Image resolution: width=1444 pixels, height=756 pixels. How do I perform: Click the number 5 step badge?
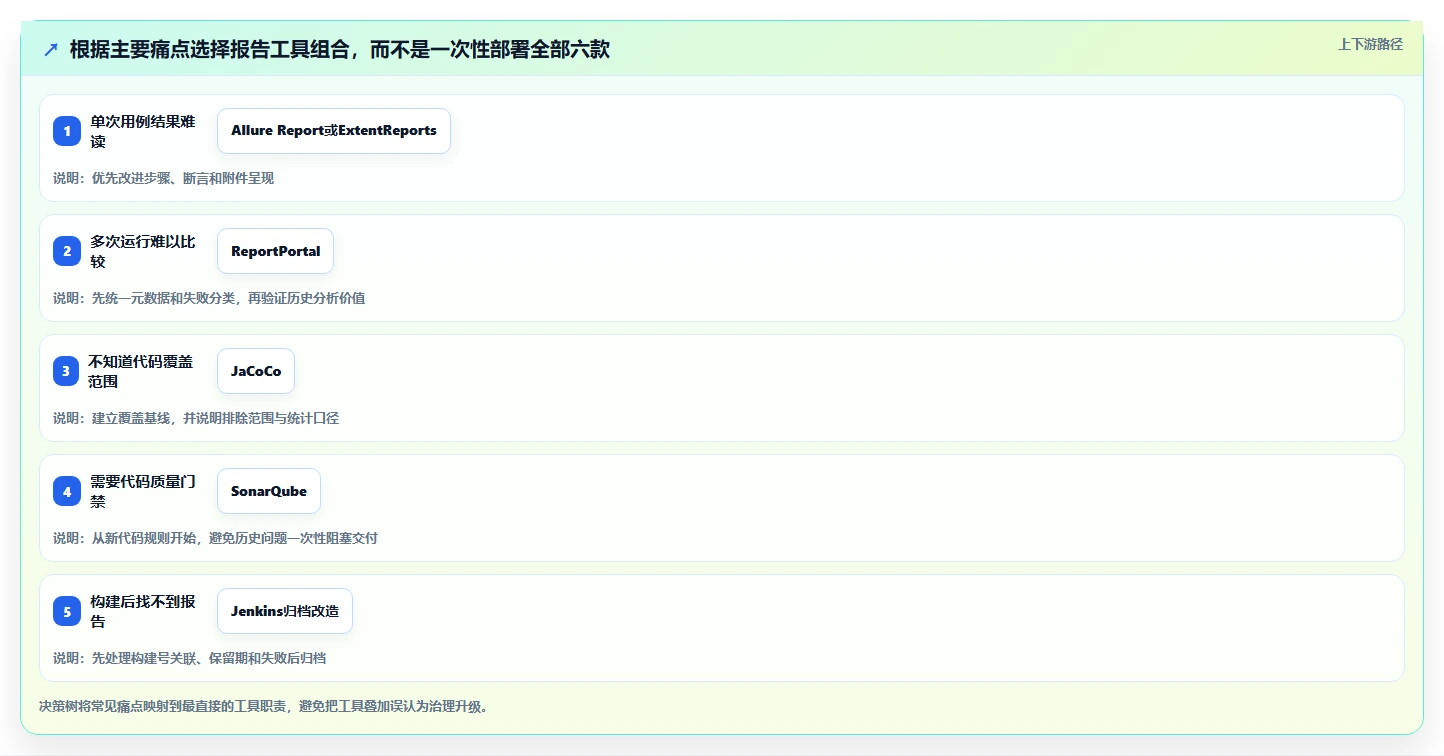[x=67, y=611]
